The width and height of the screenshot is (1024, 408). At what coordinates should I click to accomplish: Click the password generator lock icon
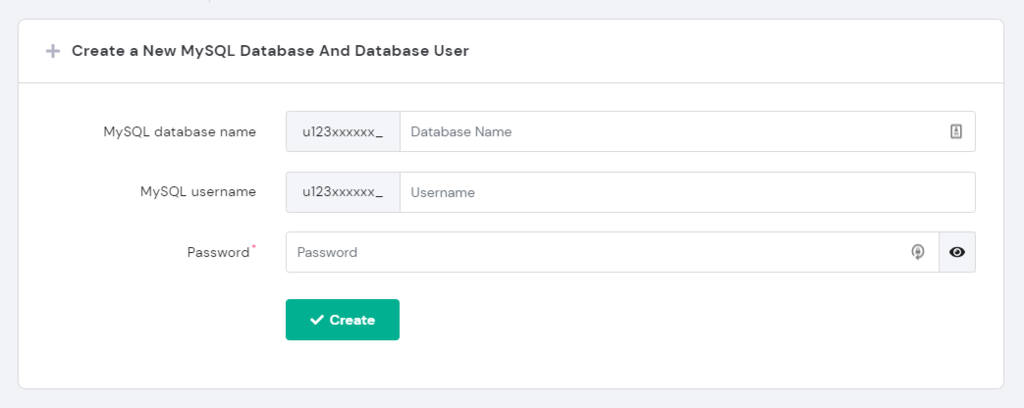(917, 252)
